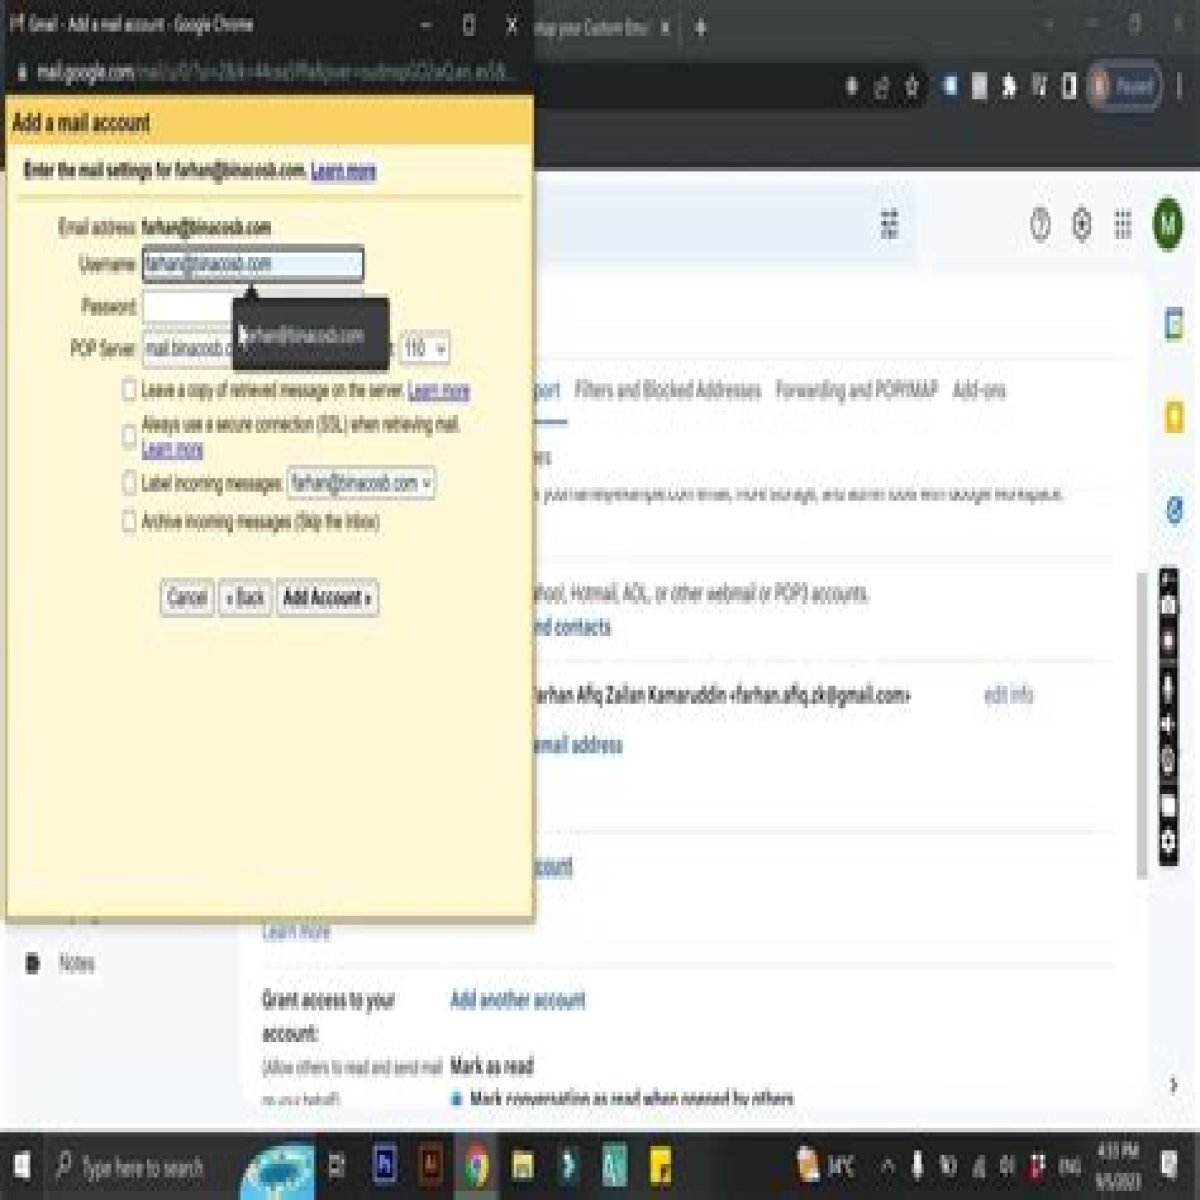Open File Explorer on taskbar
The width and height of the screenshot is (1200, 1200).
pos(522,1166)
